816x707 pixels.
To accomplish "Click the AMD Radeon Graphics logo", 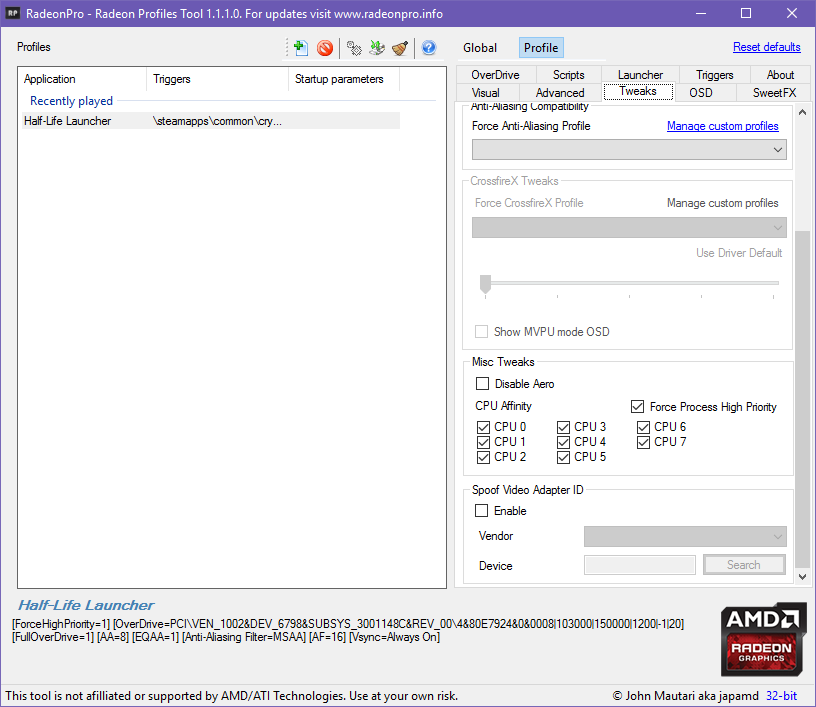I will 762,639.
